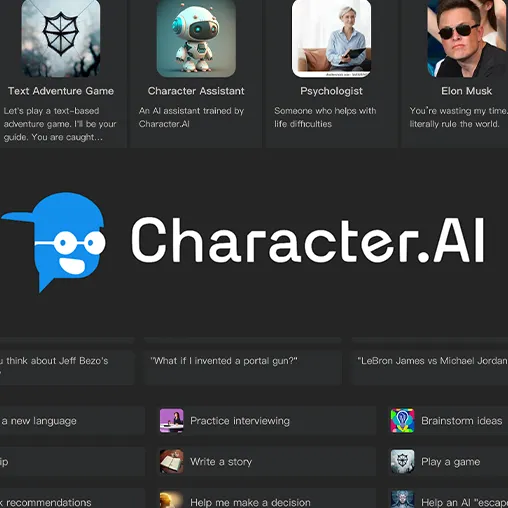Choose the recommendations option
The width and height of the screenshot is (508, 508).
pyautogui.click(x=72, y=498)
